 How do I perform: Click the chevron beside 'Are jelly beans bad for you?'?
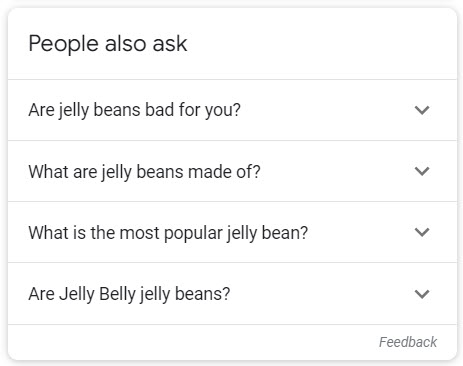422,110
